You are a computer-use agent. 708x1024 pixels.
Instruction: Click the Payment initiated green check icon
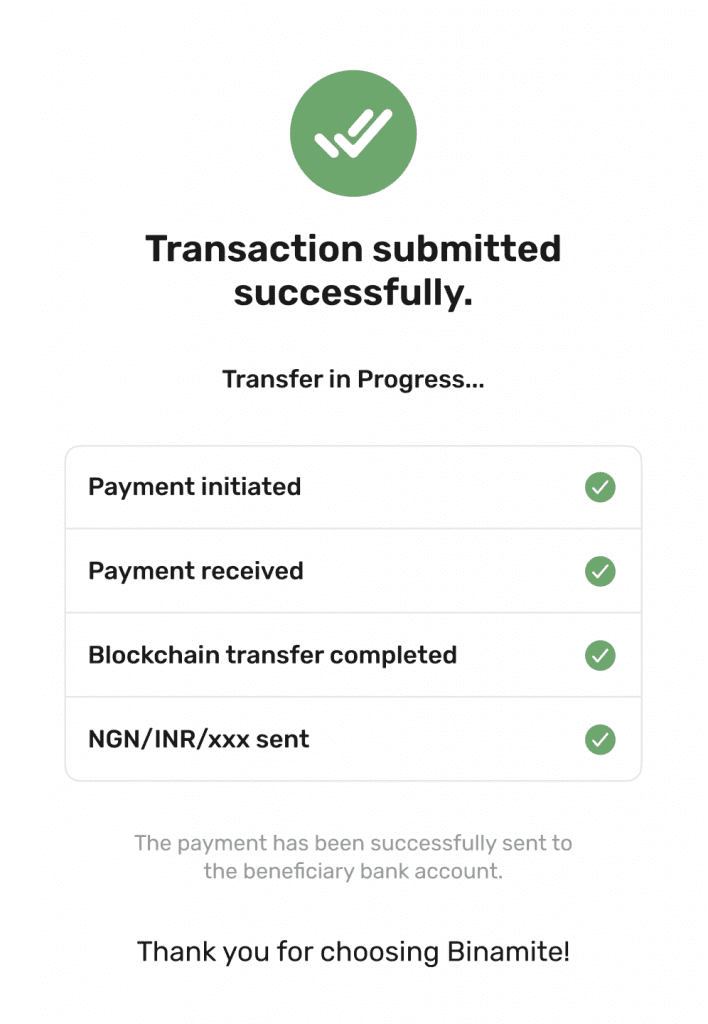point(600,487)
